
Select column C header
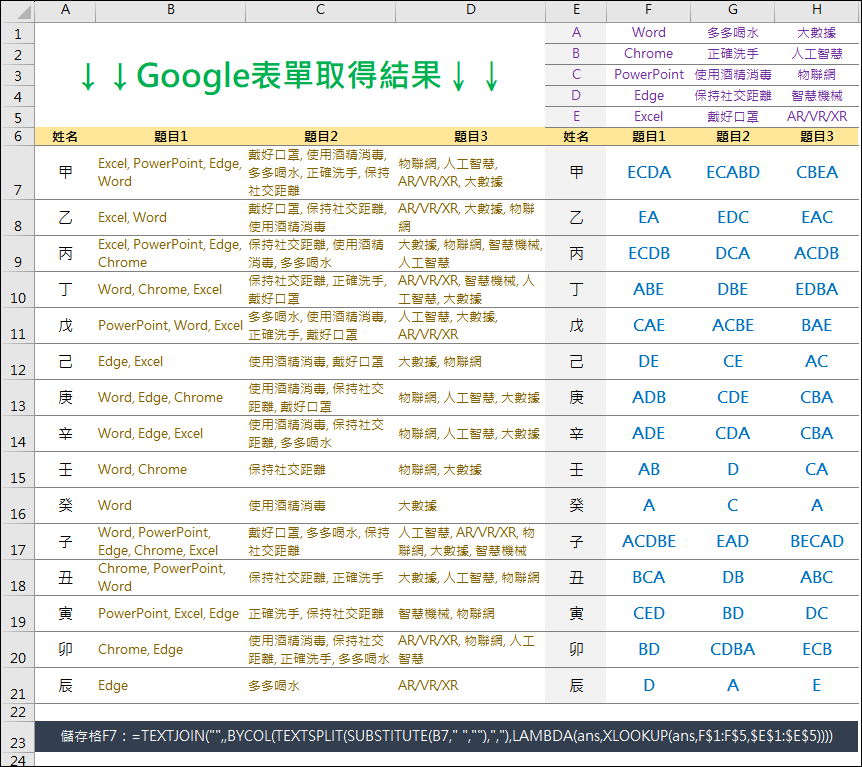pyautogui.click(x=321, y=10)
